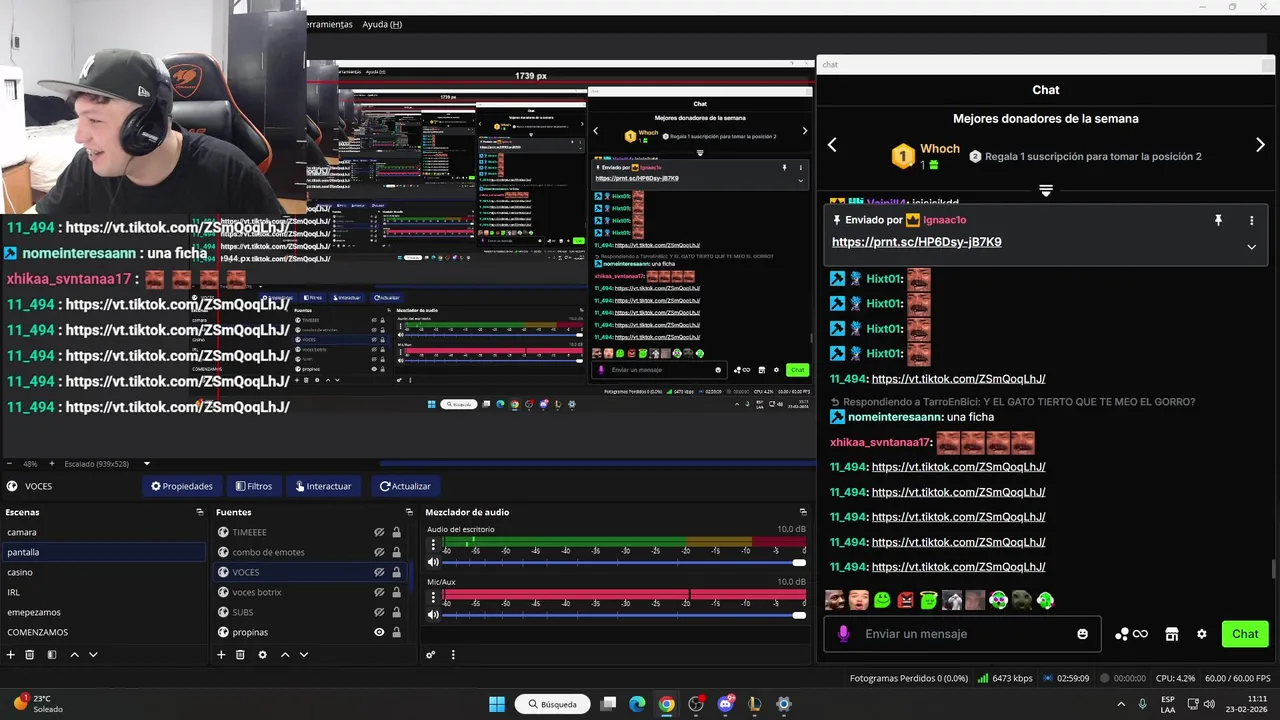Open advanced audio properties gears icon

point(431,655)
